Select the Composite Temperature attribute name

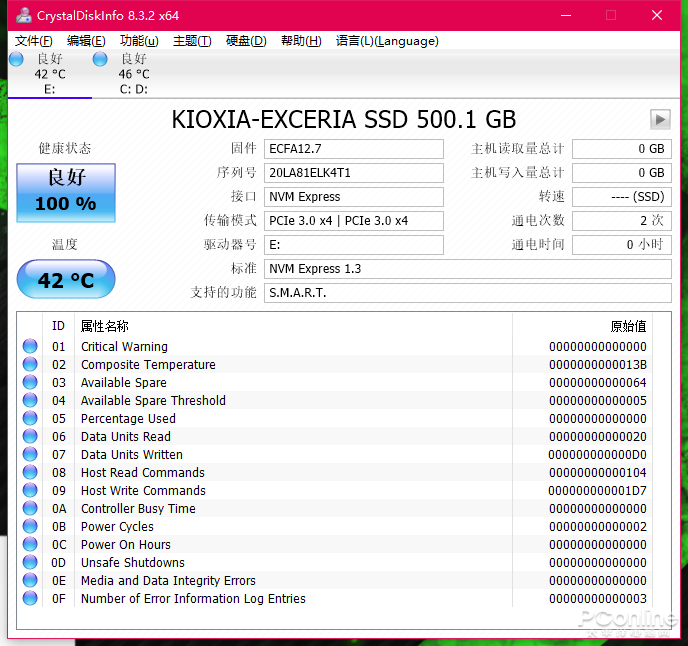pyautogui.click(x=148, y=365)
